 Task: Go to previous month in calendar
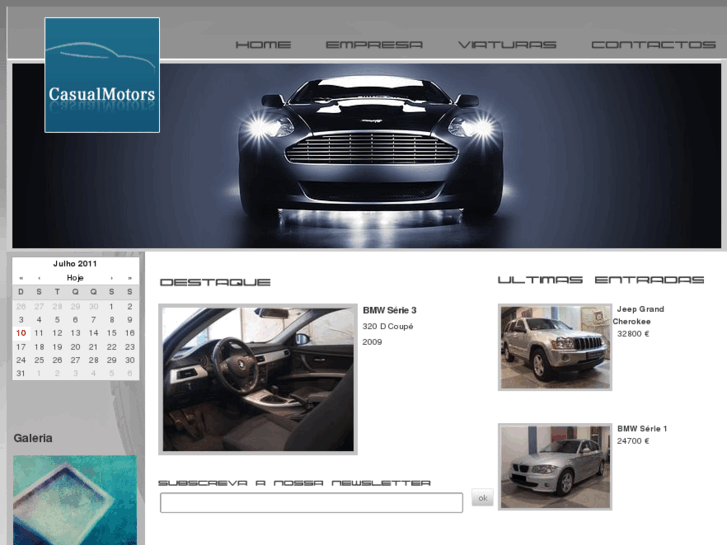39,278
